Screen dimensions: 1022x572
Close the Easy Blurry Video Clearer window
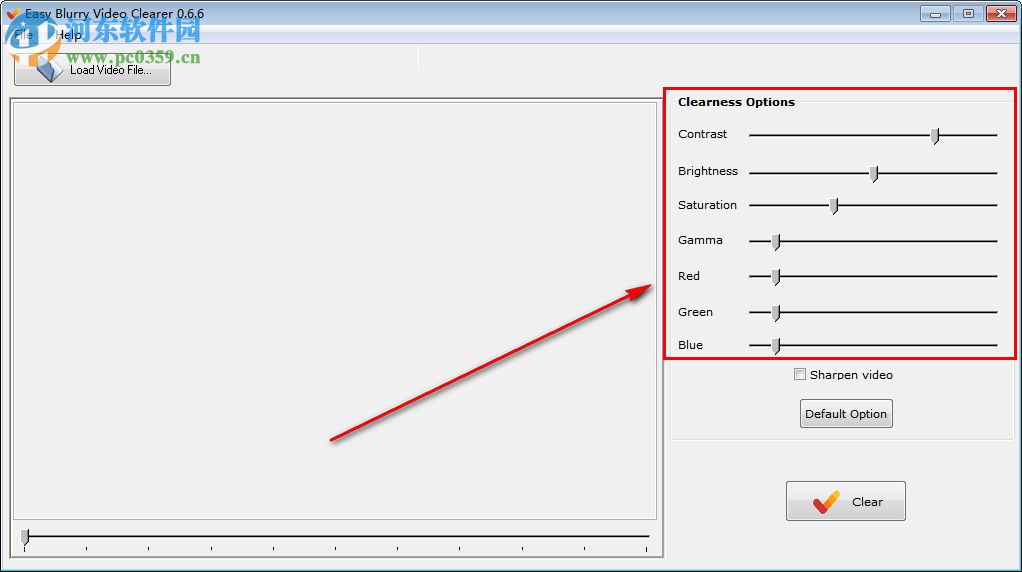[1002, 14]
